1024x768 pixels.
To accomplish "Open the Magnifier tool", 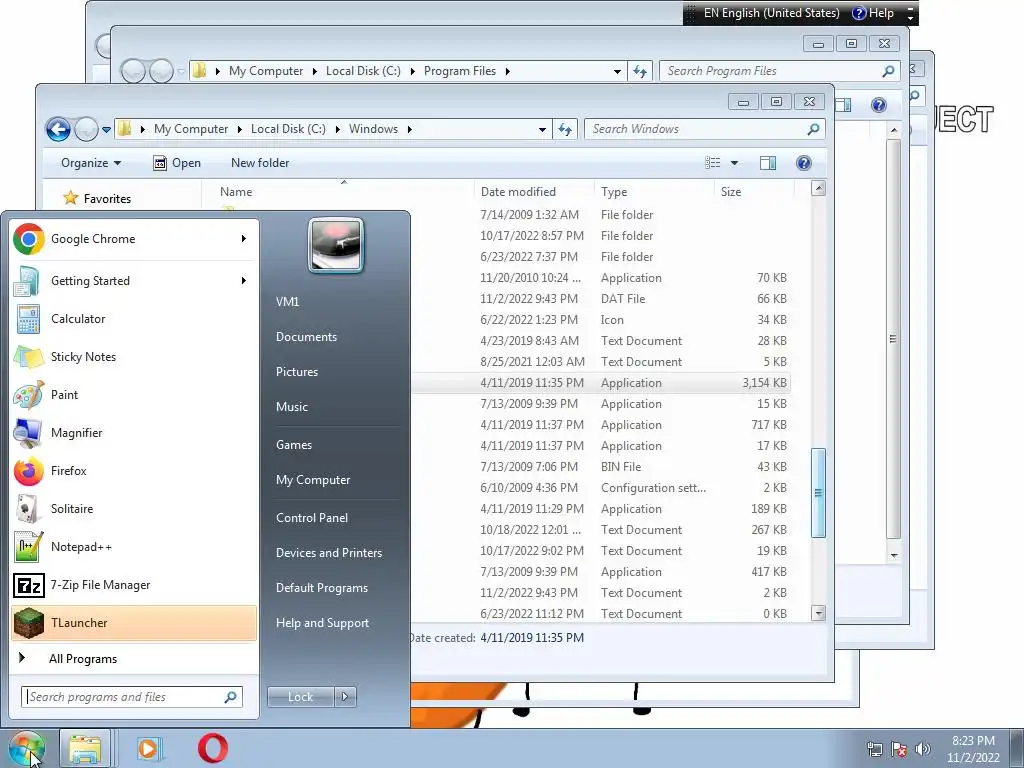I will point(134,432).
